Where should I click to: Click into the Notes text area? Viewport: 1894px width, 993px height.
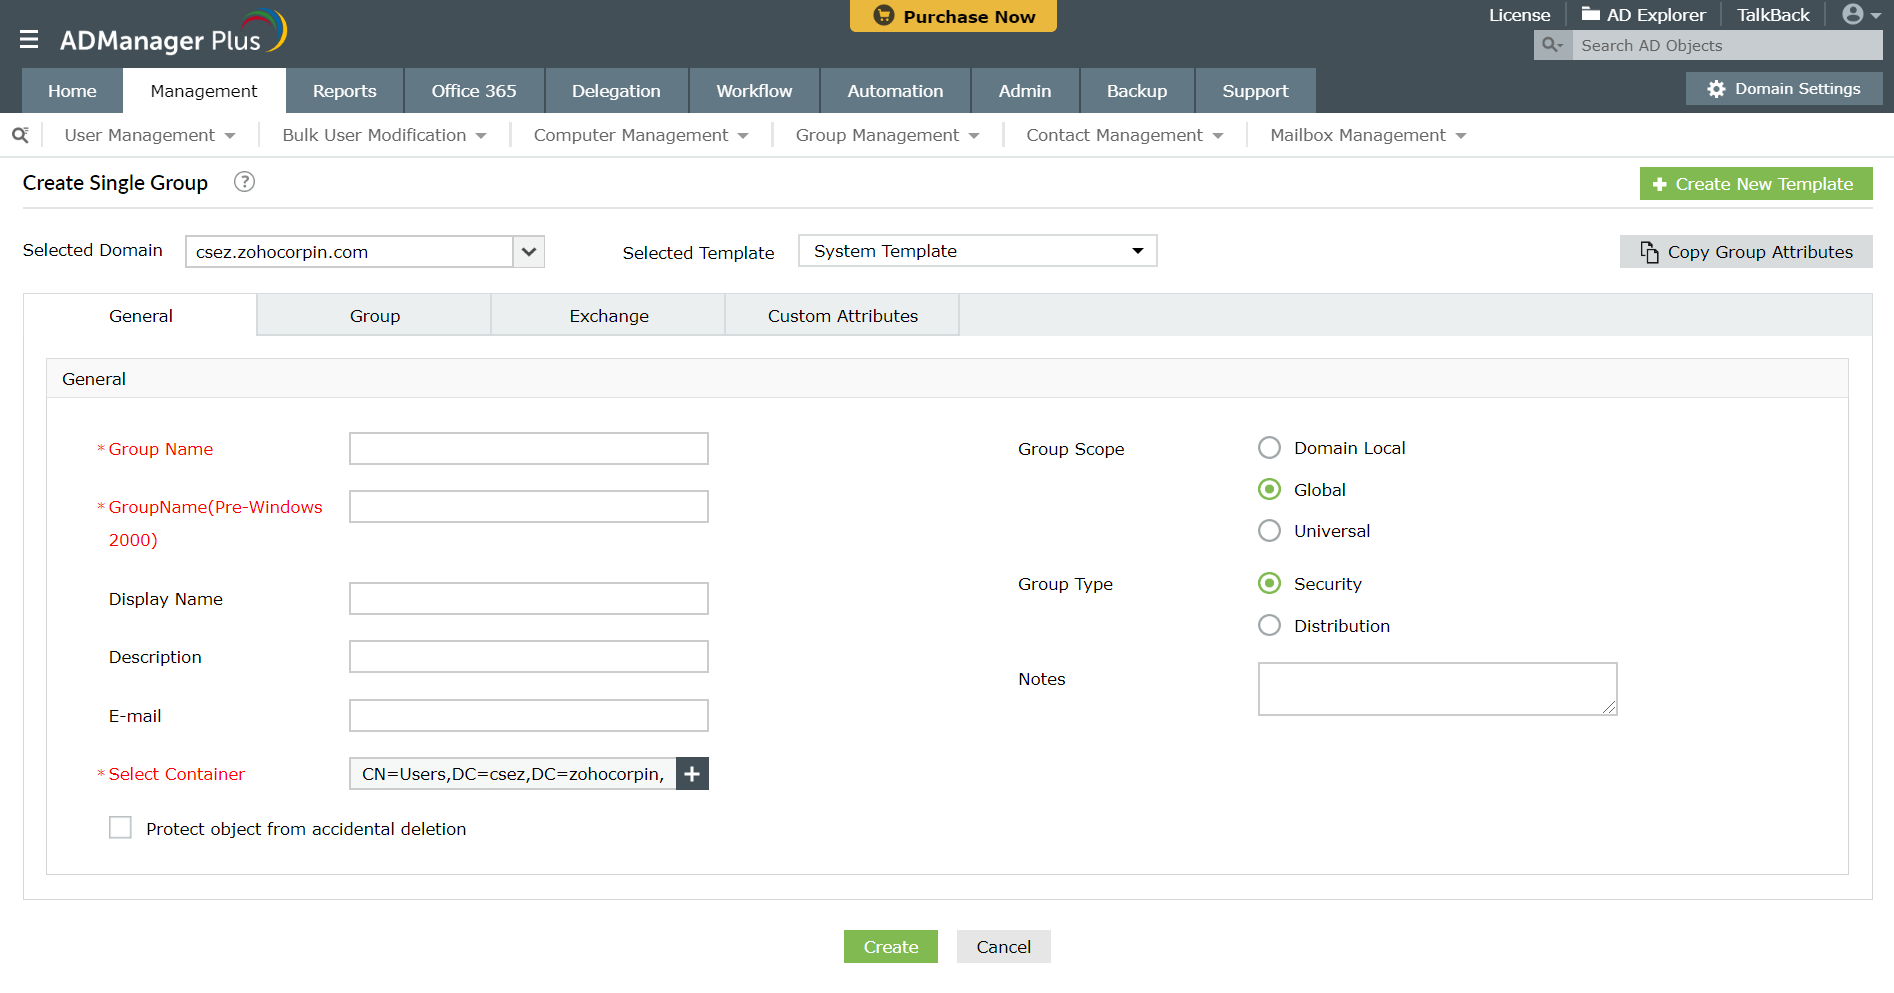(x=1437, y=689)
